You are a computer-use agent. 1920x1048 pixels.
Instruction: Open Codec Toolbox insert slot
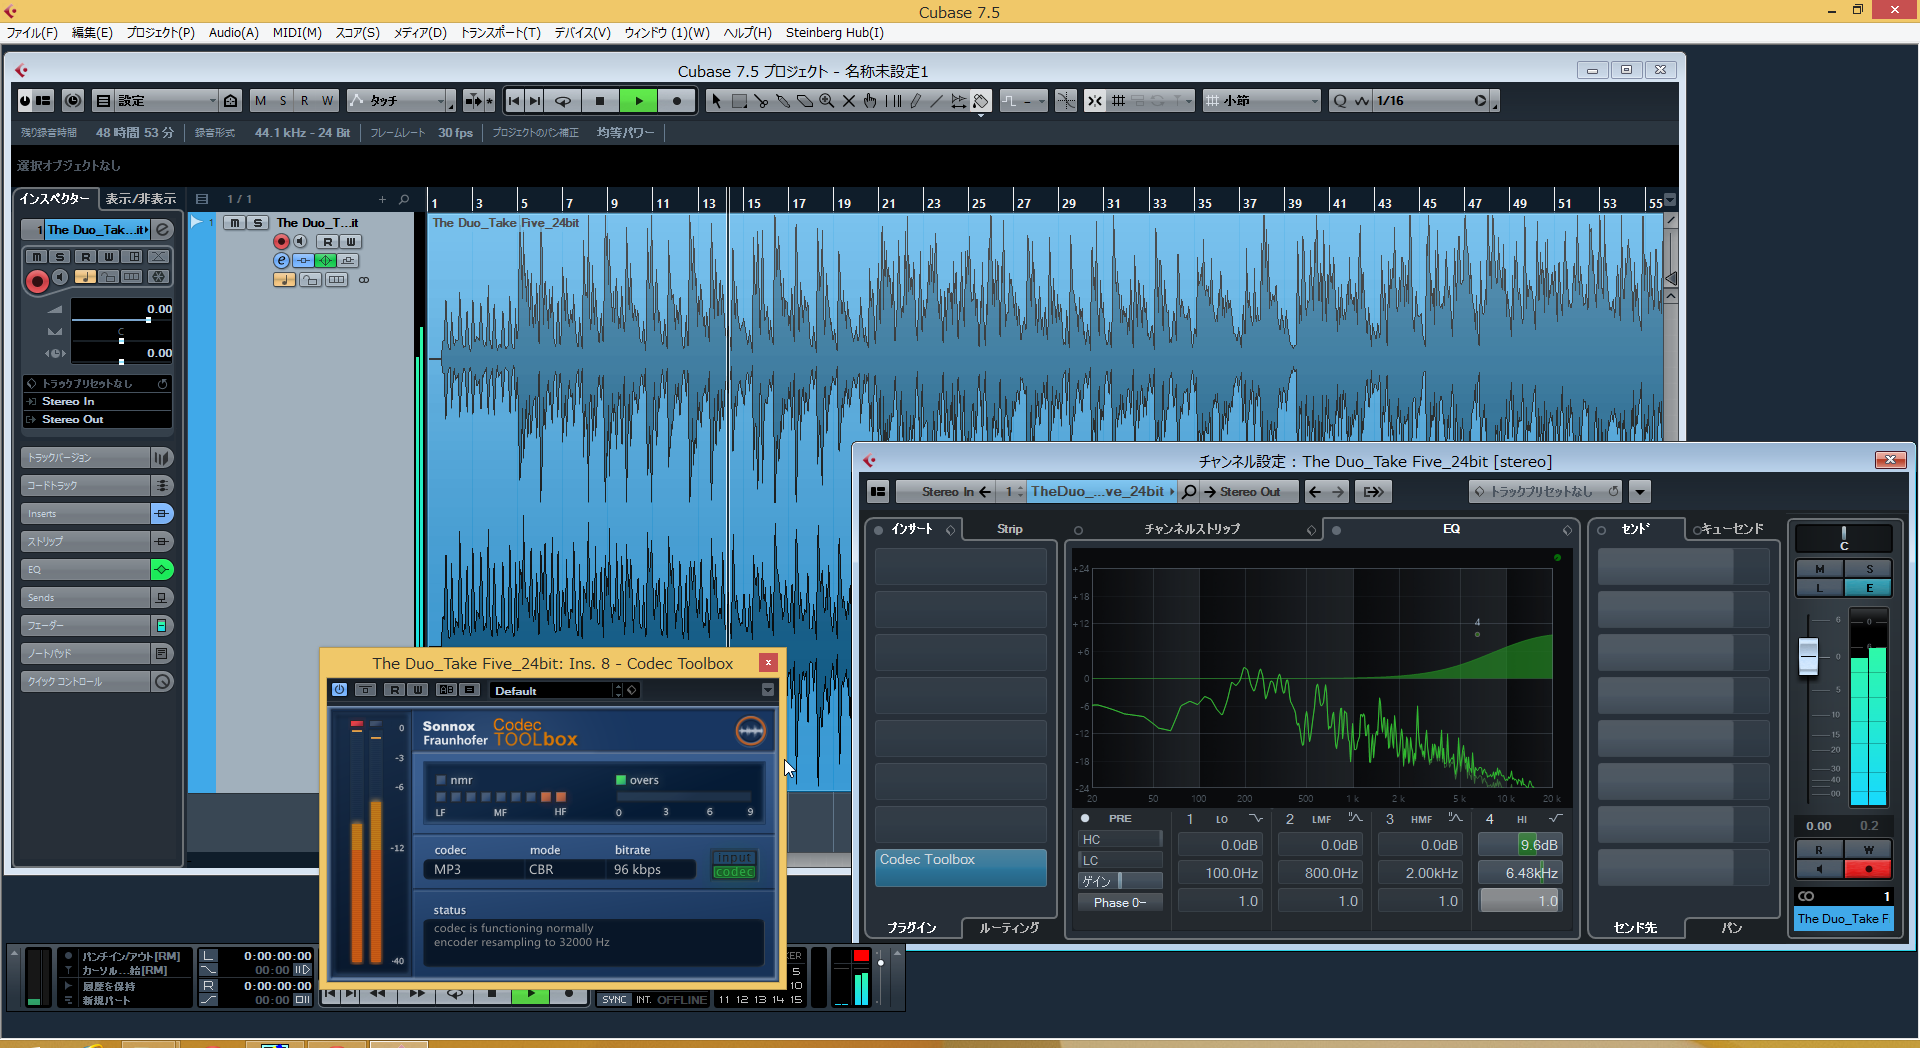[x=960, y=867]
